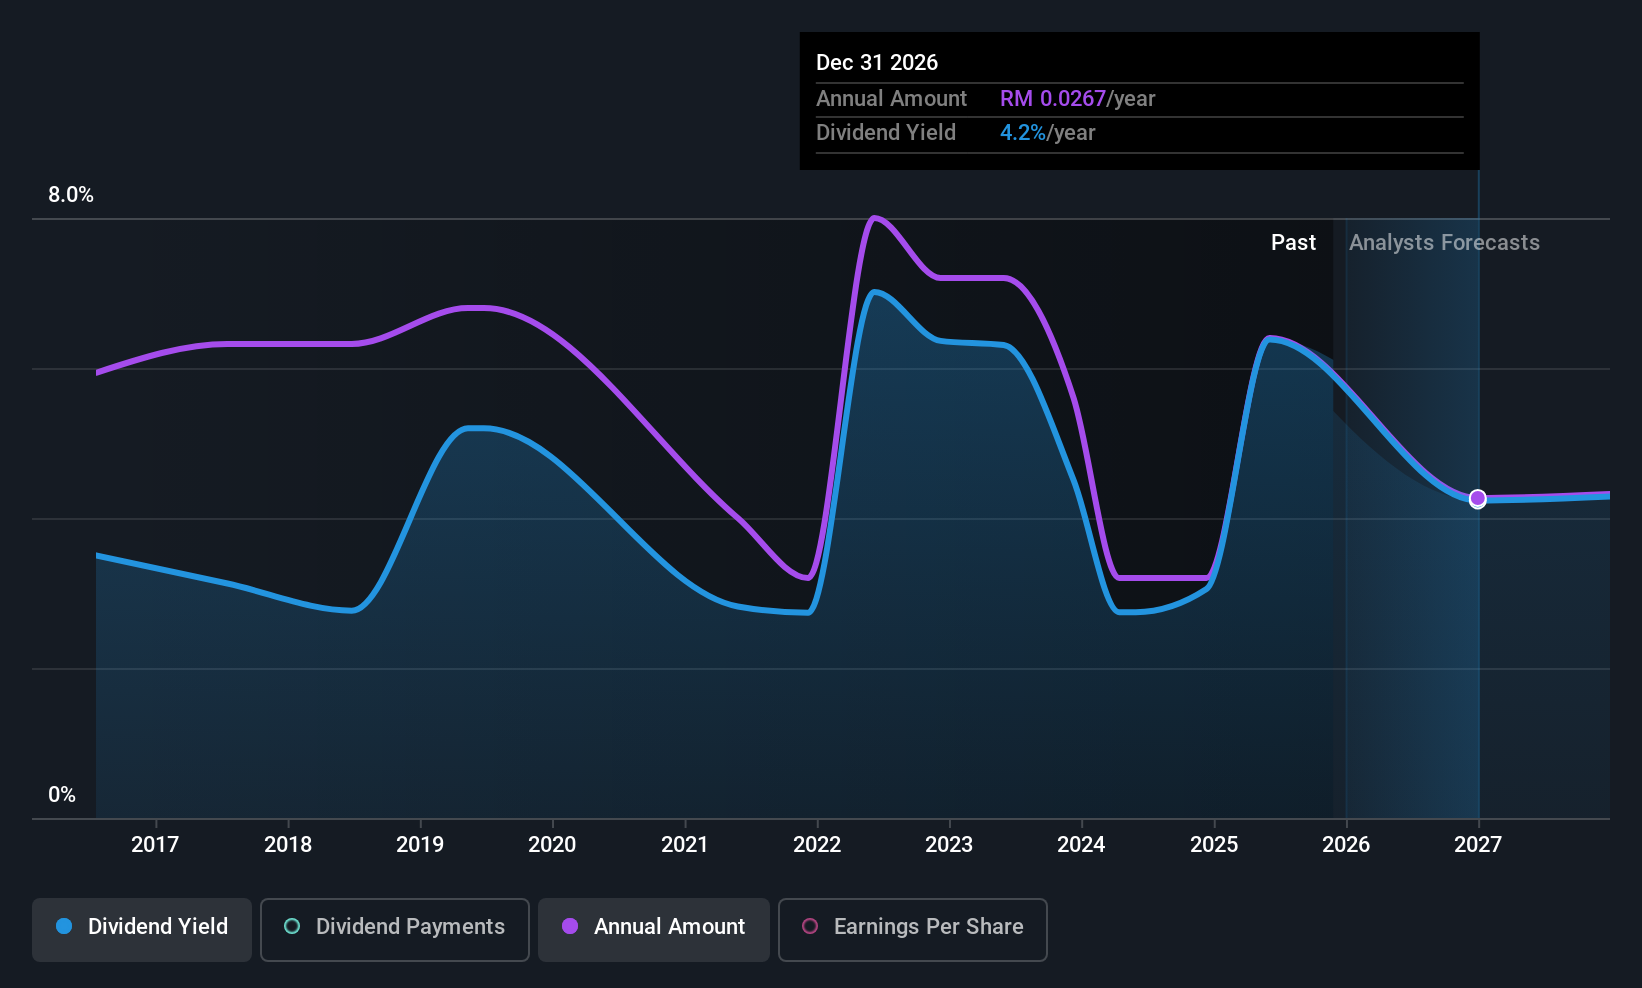
Task: Click the 4.2%/year yield value
Action: (x=1048, y=133)
